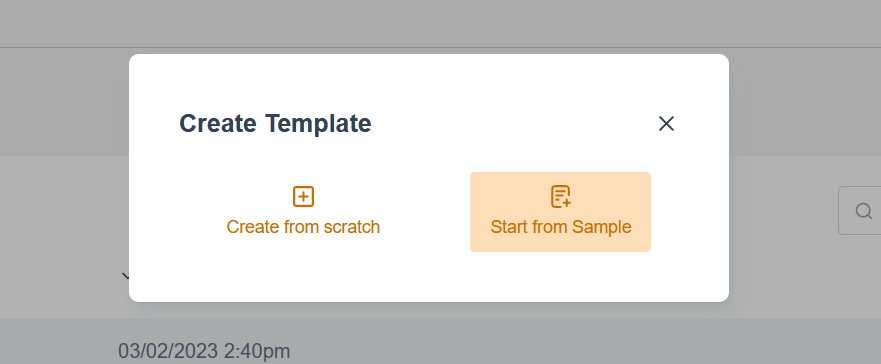Click the document-plus icon for Start from Sample

click(x=561, y=197)
